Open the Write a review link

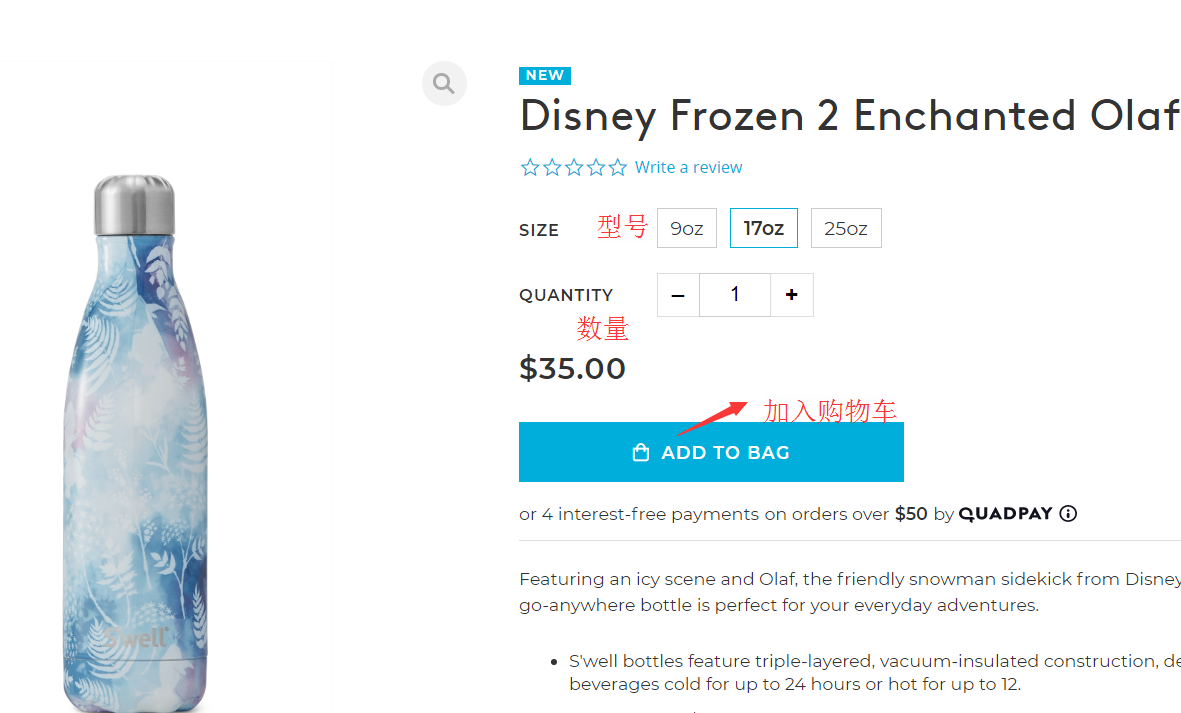click(x=688, y=168)
